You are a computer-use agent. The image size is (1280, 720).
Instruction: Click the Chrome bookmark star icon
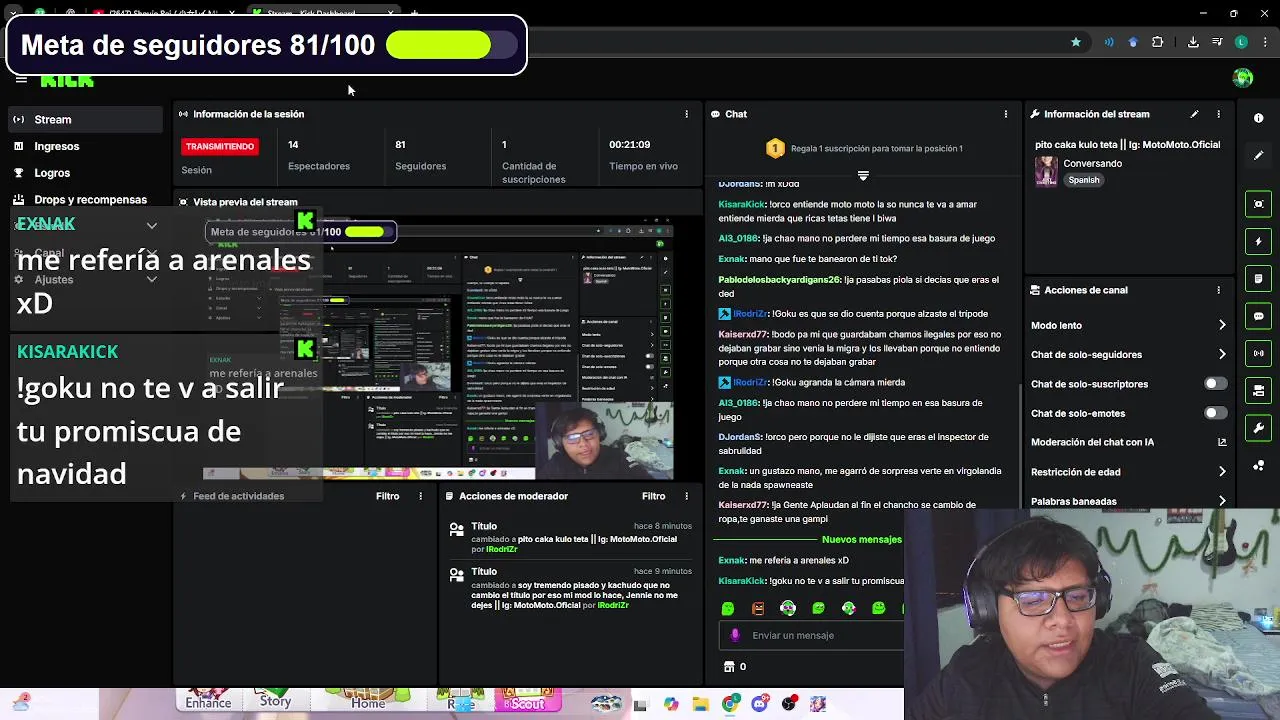(x=1076, y=42)
